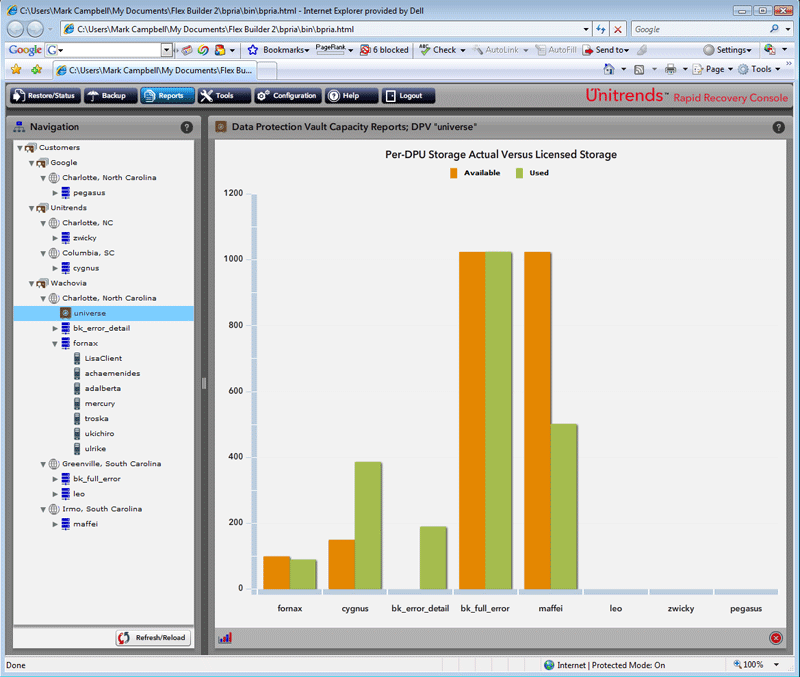This screenshot has width=800, height=677.
Task: Open the IE Page menu
Action: point(713,69)
